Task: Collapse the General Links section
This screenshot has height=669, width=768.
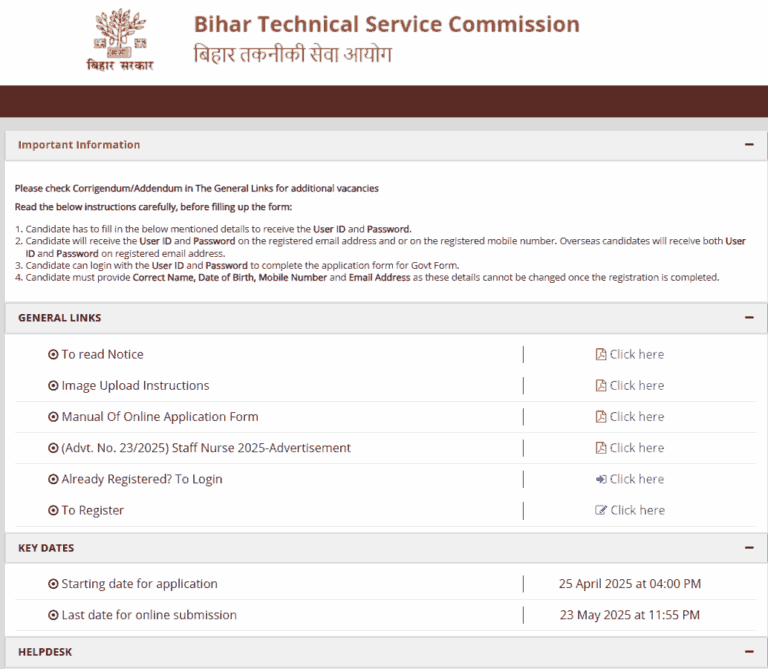Action: [749, 318]
